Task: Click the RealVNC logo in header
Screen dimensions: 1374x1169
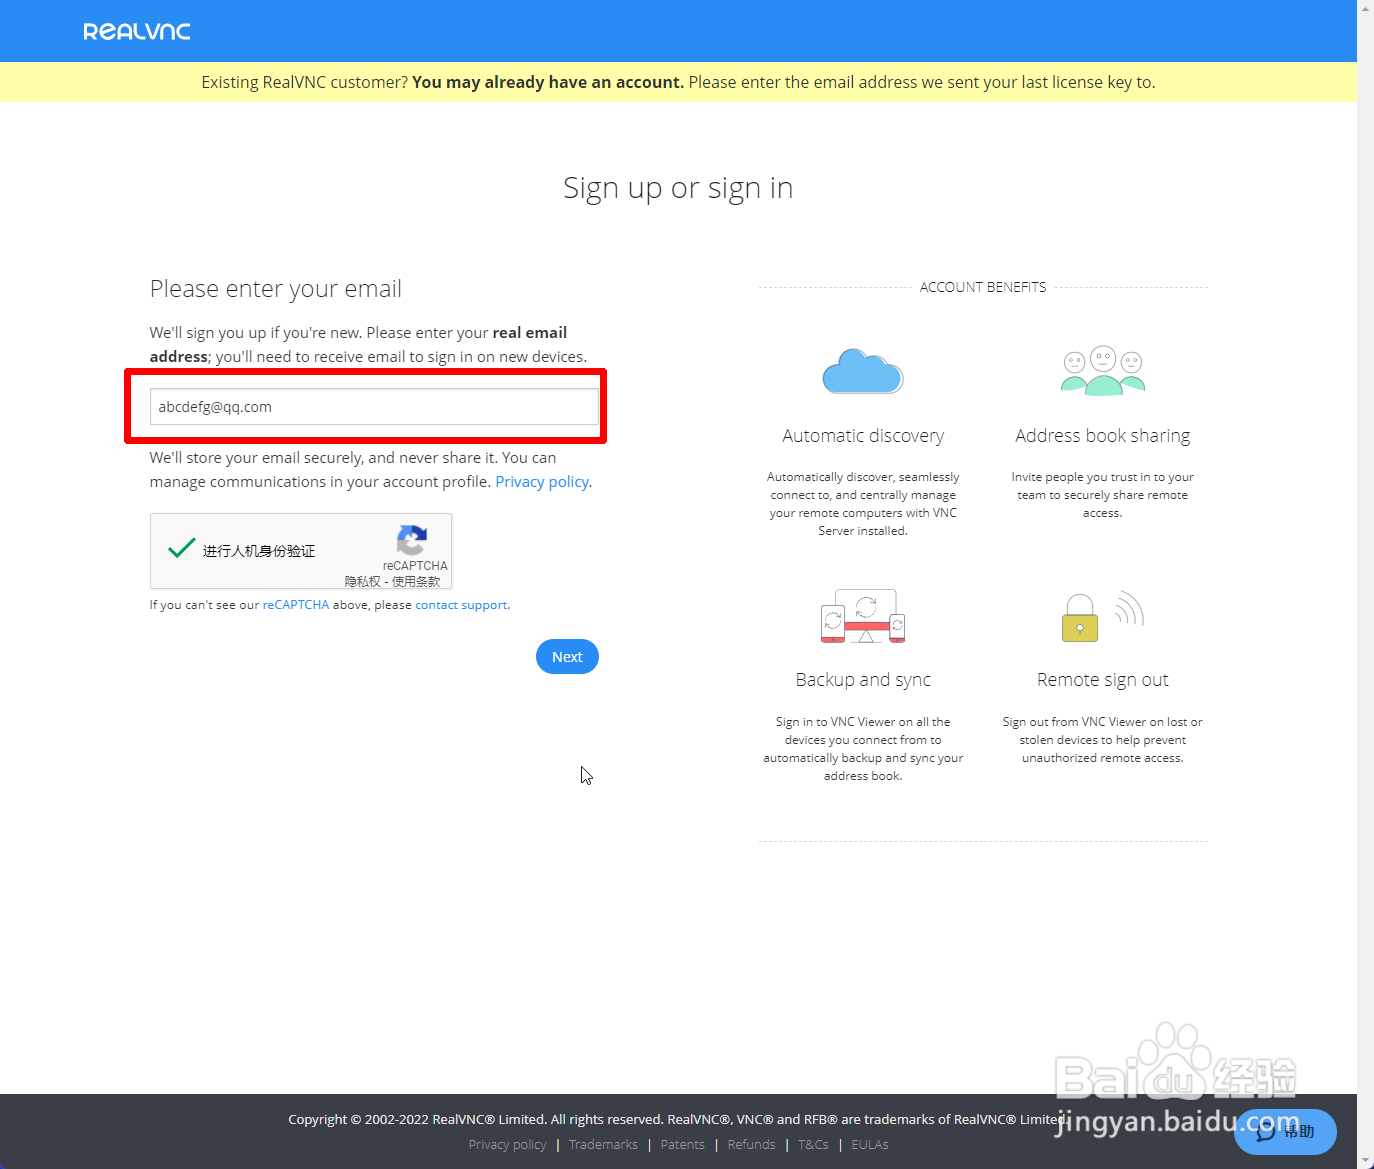Action: tap(137, 31)
